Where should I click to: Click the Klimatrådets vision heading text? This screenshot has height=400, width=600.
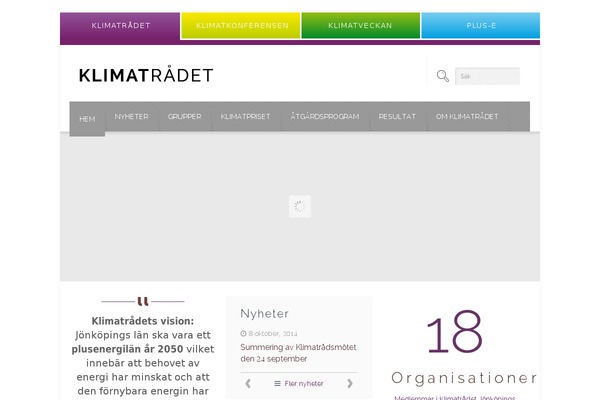(x=143, y=321)
